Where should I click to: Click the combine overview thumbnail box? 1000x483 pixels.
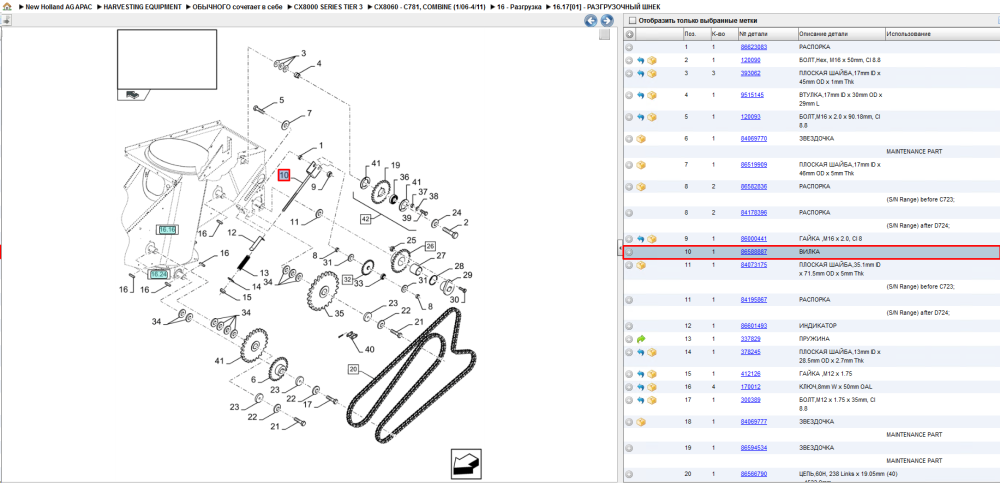pos(166,64)
